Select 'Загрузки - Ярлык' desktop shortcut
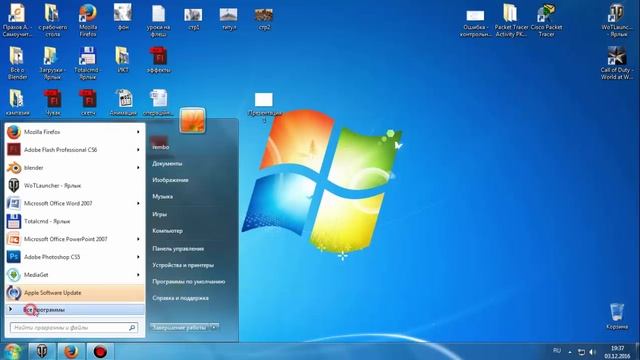 (53, 63)
